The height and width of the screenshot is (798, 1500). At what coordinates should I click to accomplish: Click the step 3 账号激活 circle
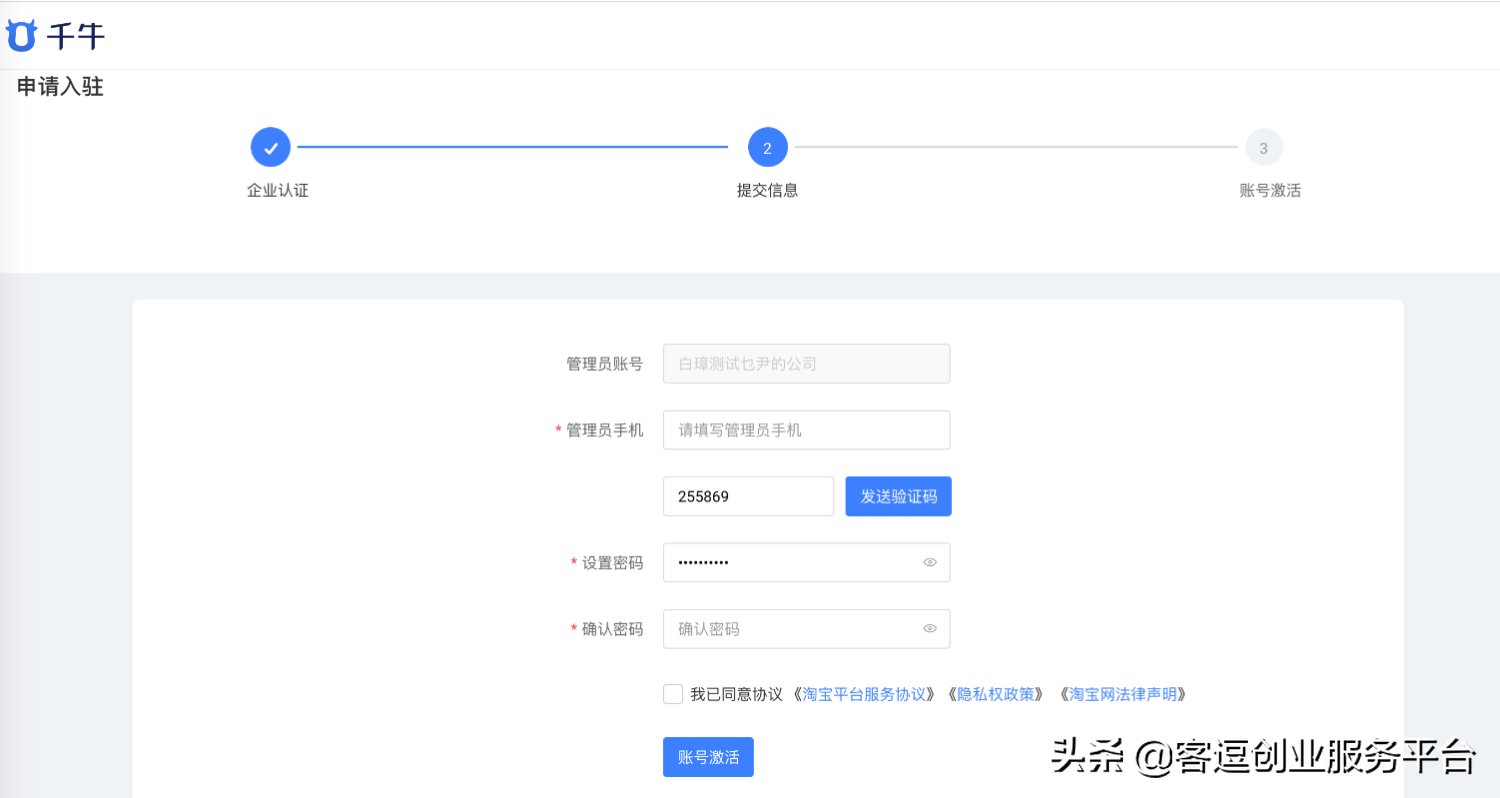tap(1264, 146)
